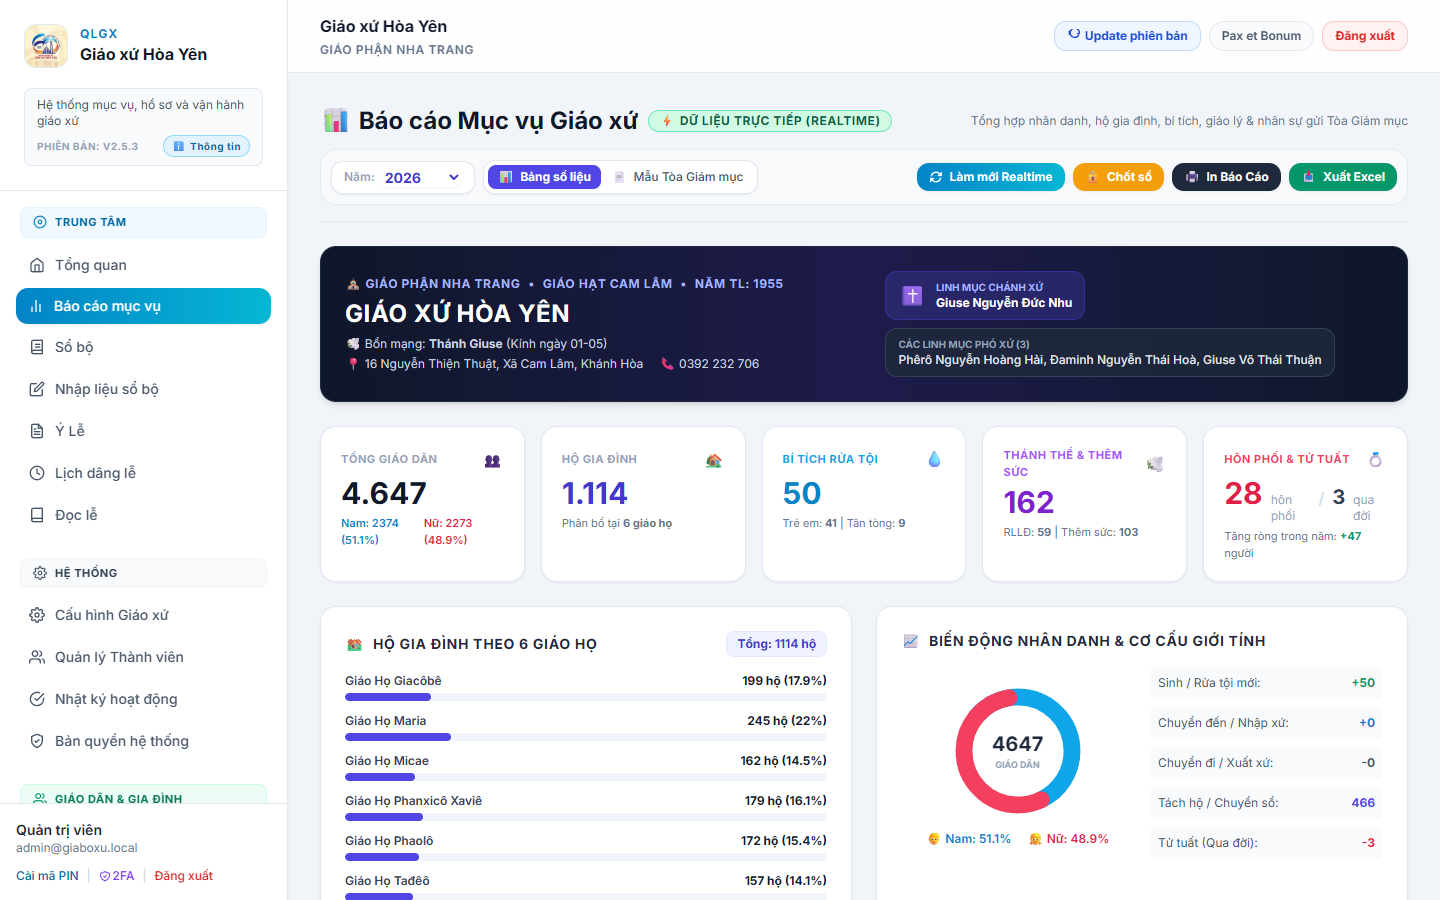Image resolution: width=1440 pixels, height=900 pixels.
Task: Click the Tử tuất (Qua đời) row
Action: point(1266,843)
